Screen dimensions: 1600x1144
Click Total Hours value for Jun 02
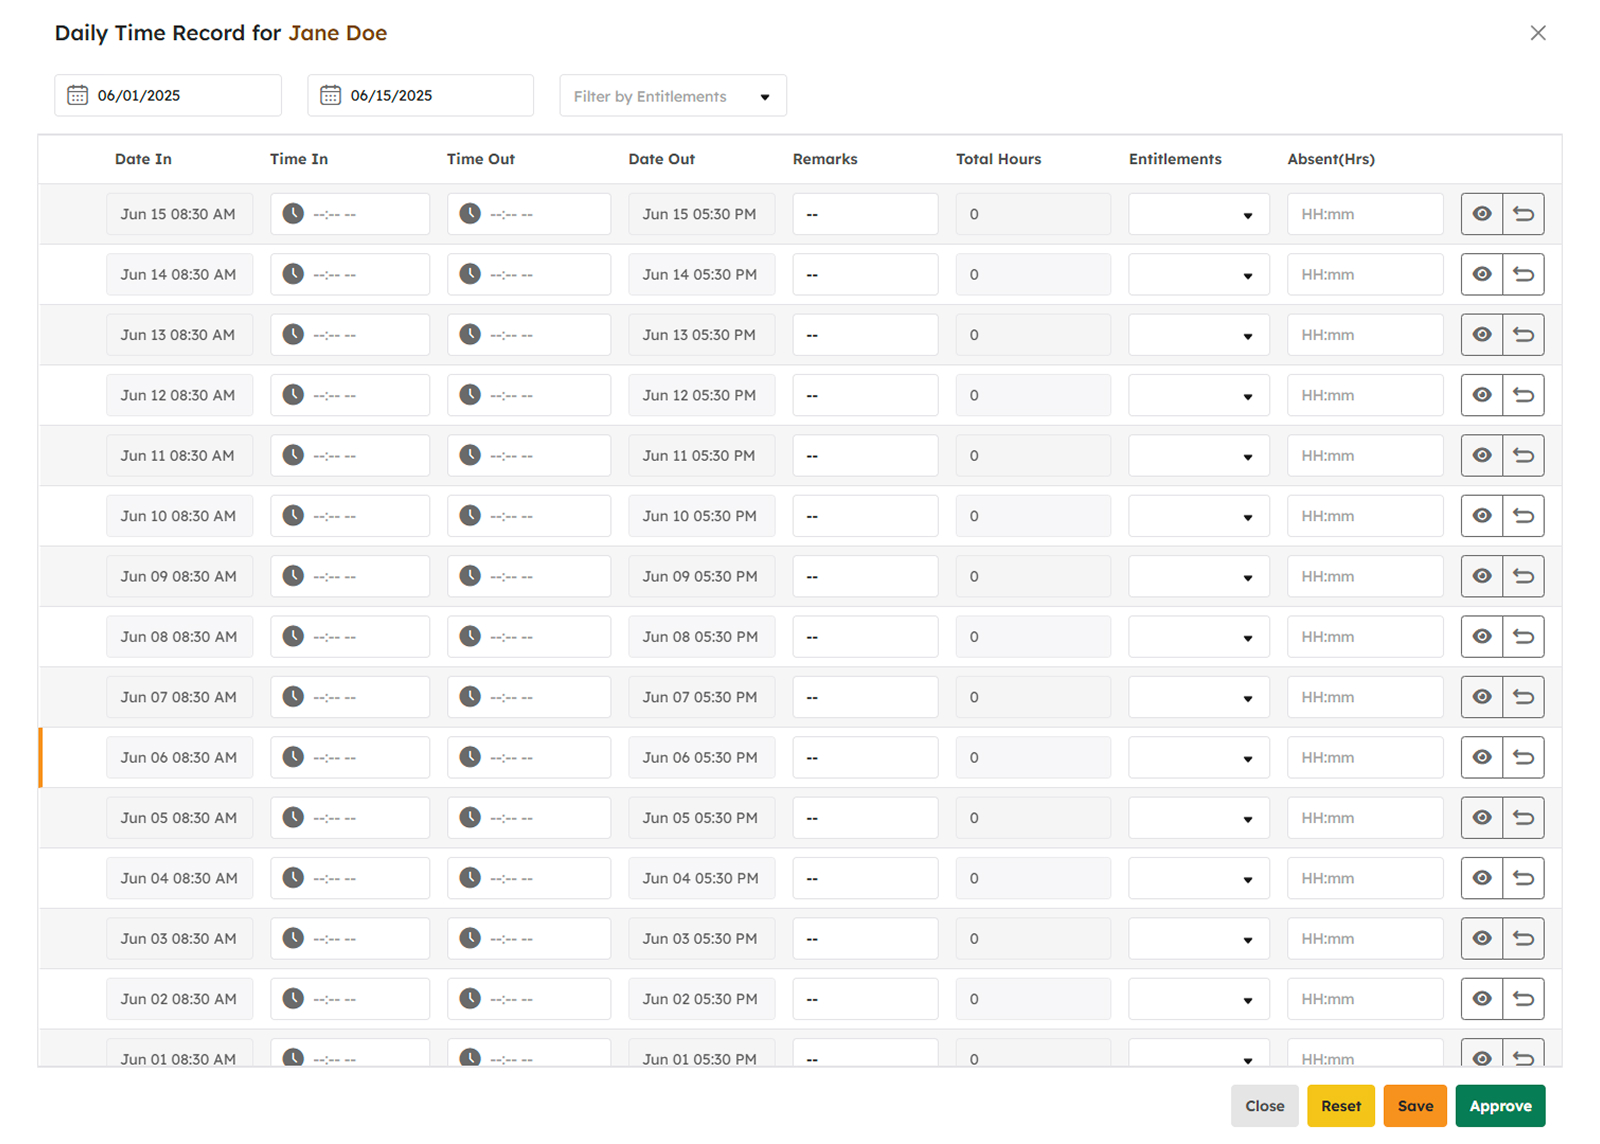tap(1033, 999)
